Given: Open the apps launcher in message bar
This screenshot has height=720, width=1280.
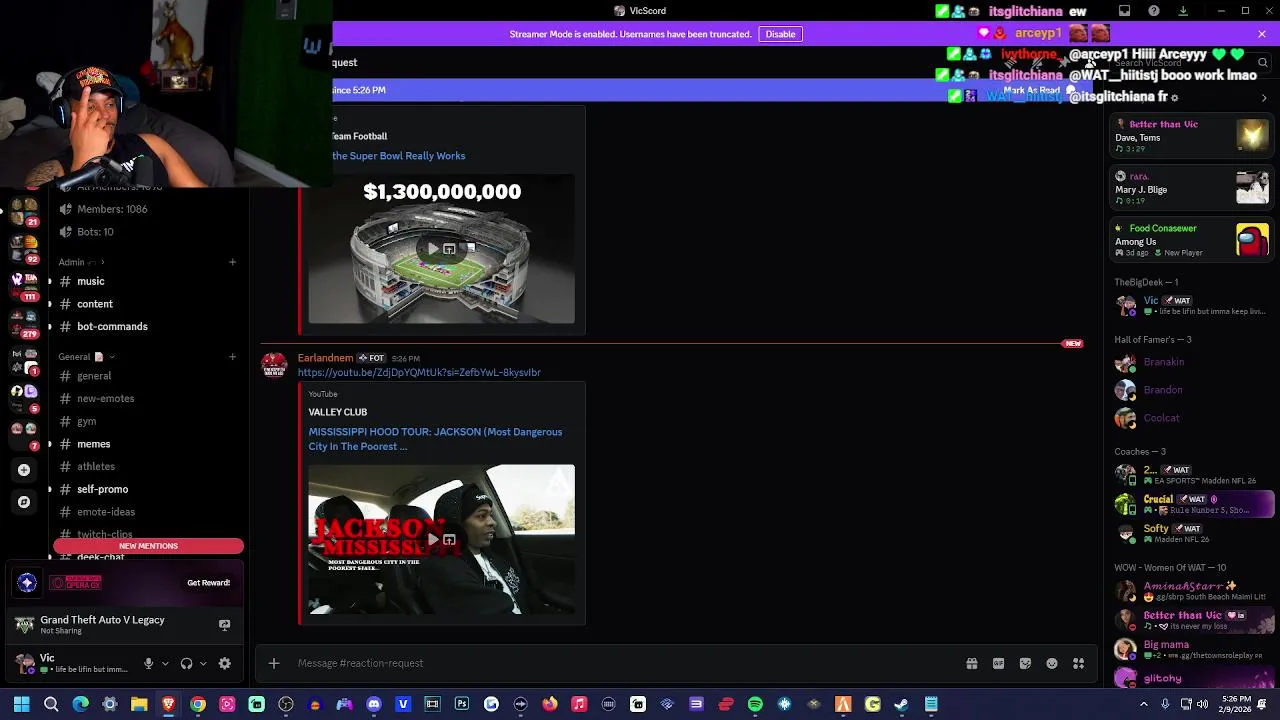Looking at the screenshot, I should (x=1079, y=663).
